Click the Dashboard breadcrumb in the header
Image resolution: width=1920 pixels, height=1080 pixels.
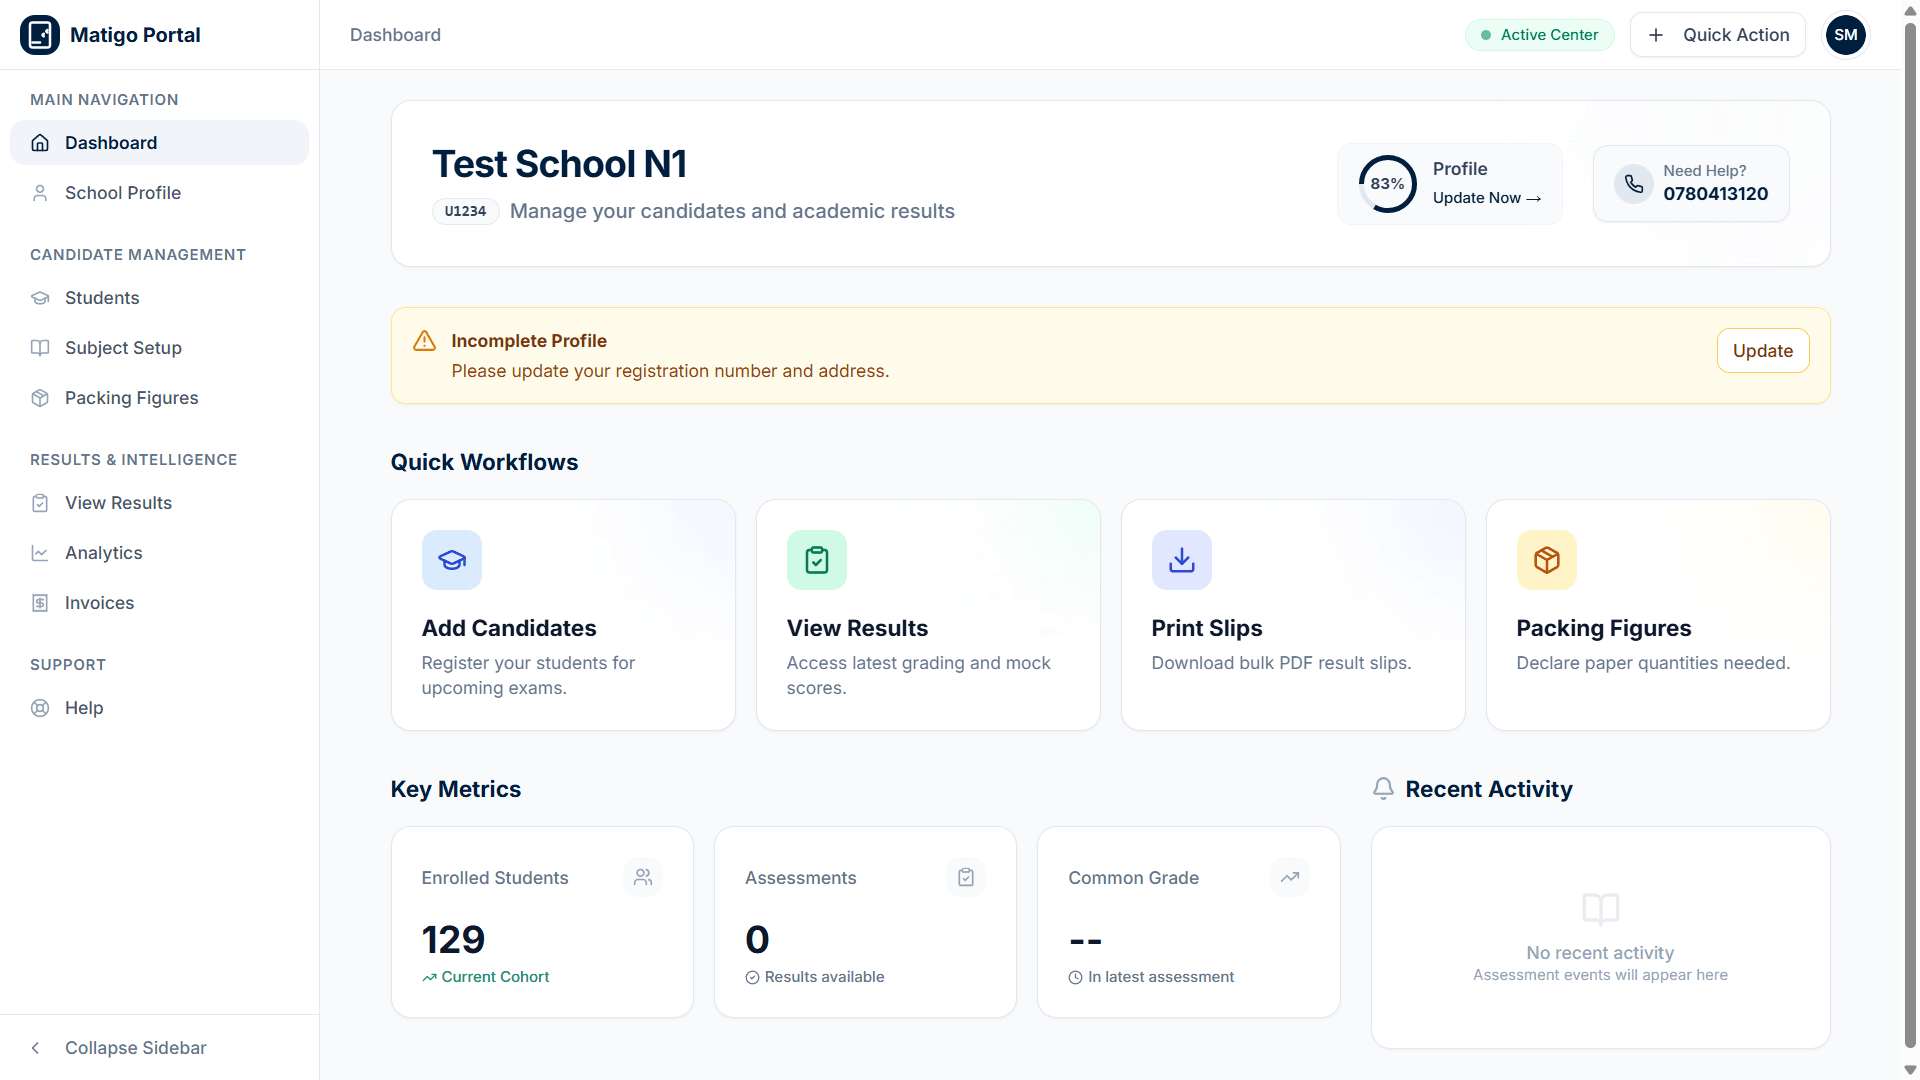pos(395,35)
